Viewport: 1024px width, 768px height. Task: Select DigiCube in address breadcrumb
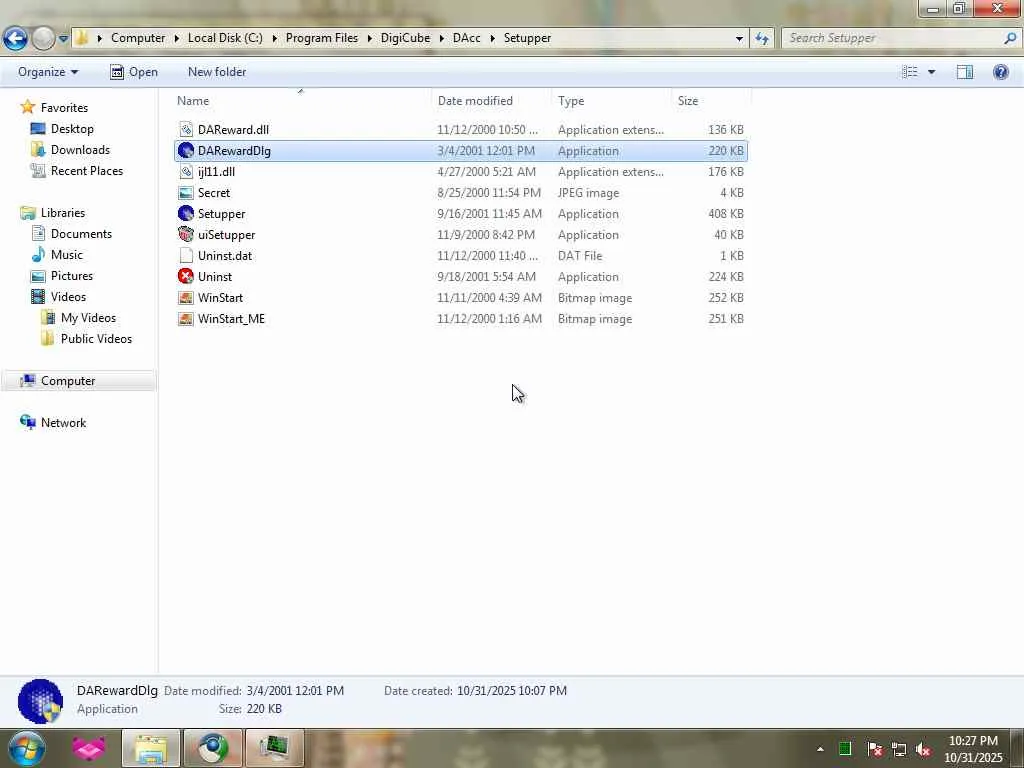406,38
